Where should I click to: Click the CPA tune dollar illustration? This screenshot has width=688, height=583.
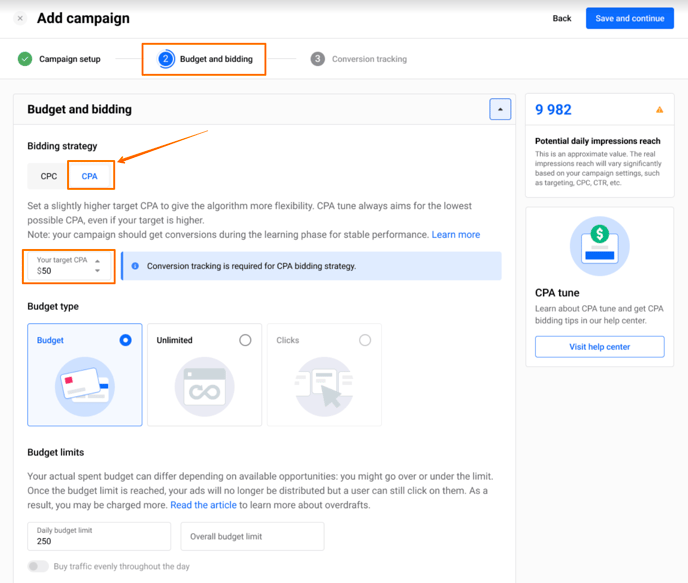click(x=599, y=245)
